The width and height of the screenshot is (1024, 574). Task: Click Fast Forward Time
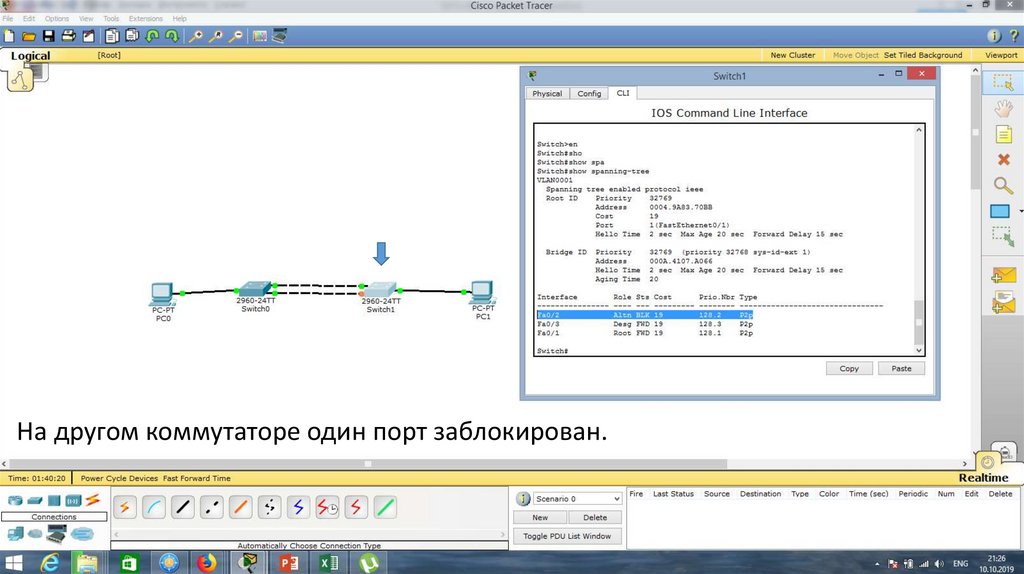[x=197, y=479]
